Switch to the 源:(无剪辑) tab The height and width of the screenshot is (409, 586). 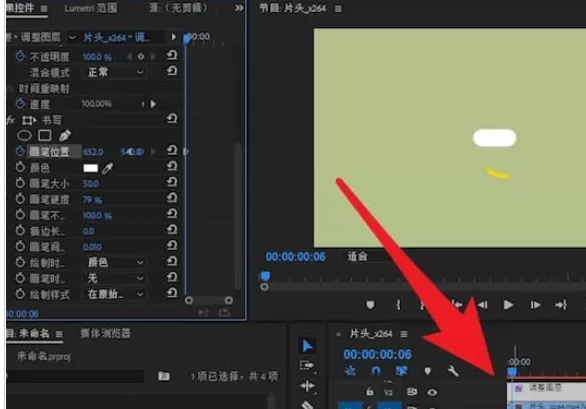pyautogui.click(x=178, y=8)
